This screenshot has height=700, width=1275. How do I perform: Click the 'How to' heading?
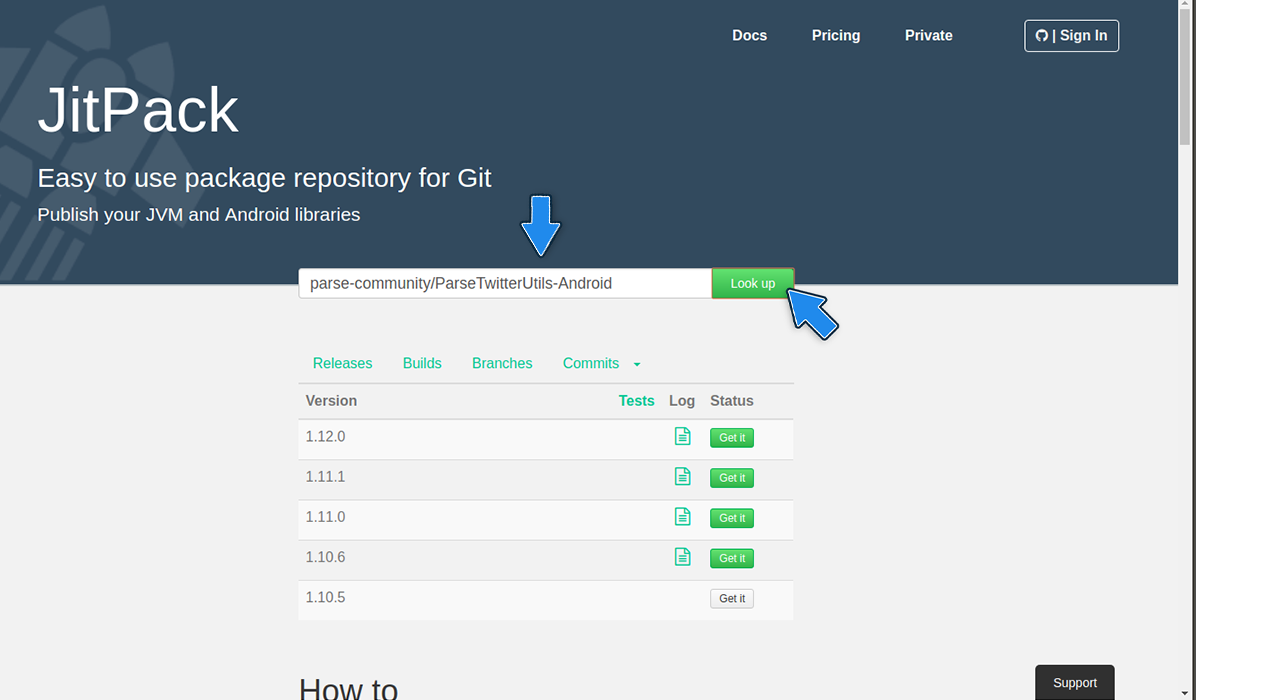(x=348, y=688)
